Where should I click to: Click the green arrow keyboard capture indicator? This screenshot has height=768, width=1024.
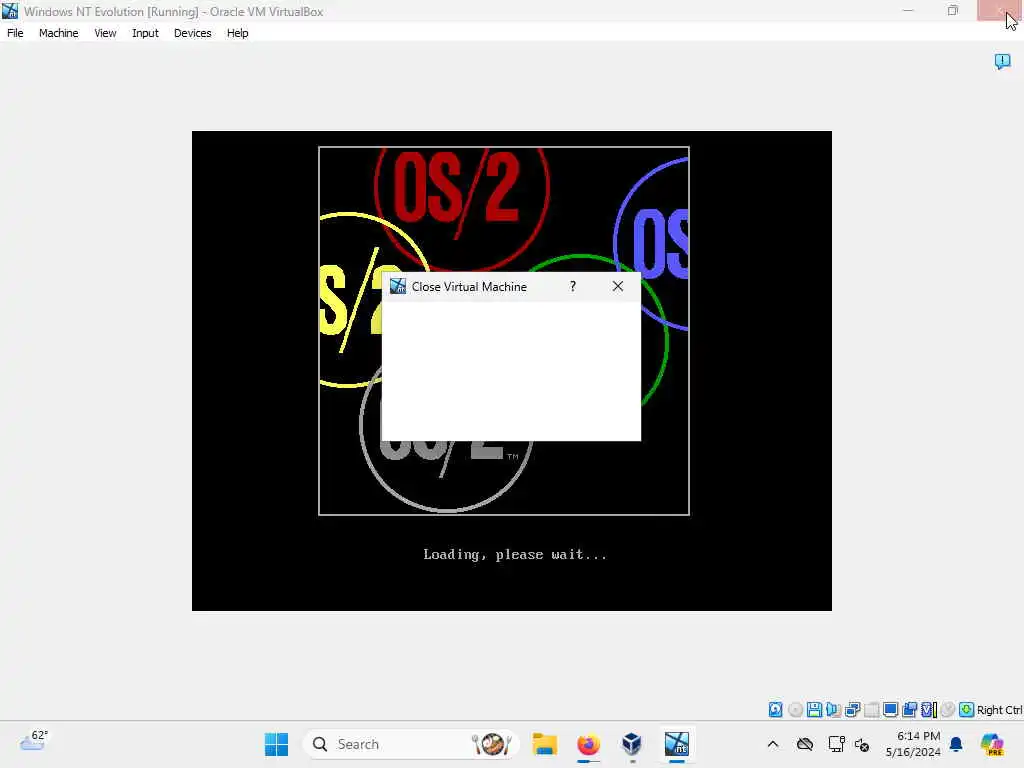pyautogui.click(x=967, y=709)
